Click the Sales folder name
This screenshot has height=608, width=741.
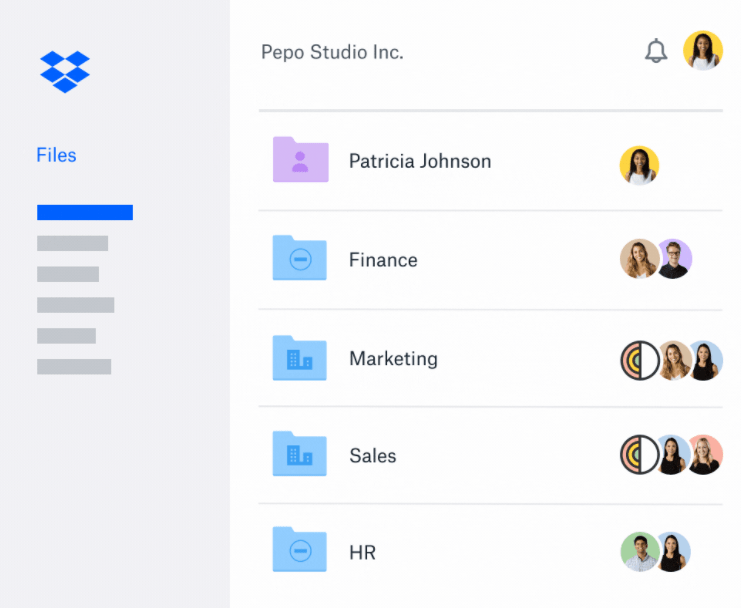click(x=372, y=456)
